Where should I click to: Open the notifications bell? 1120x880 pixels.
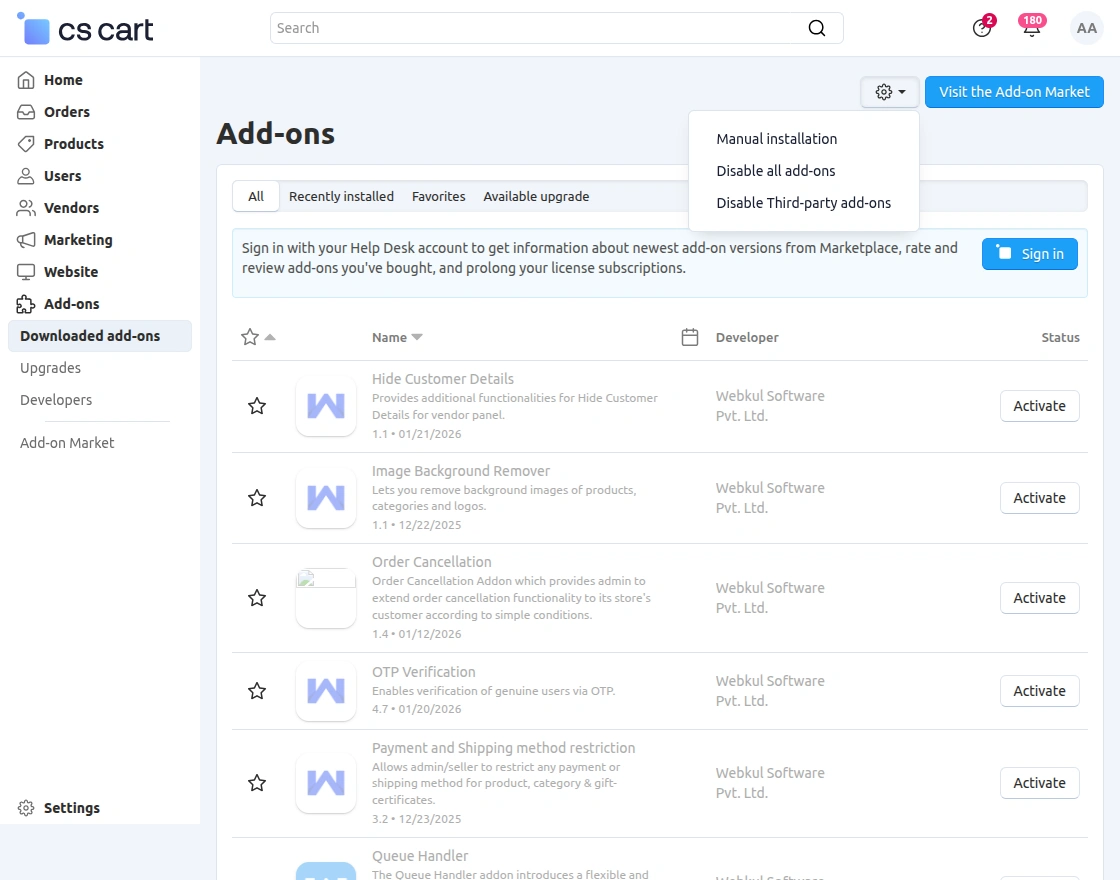1031,28
